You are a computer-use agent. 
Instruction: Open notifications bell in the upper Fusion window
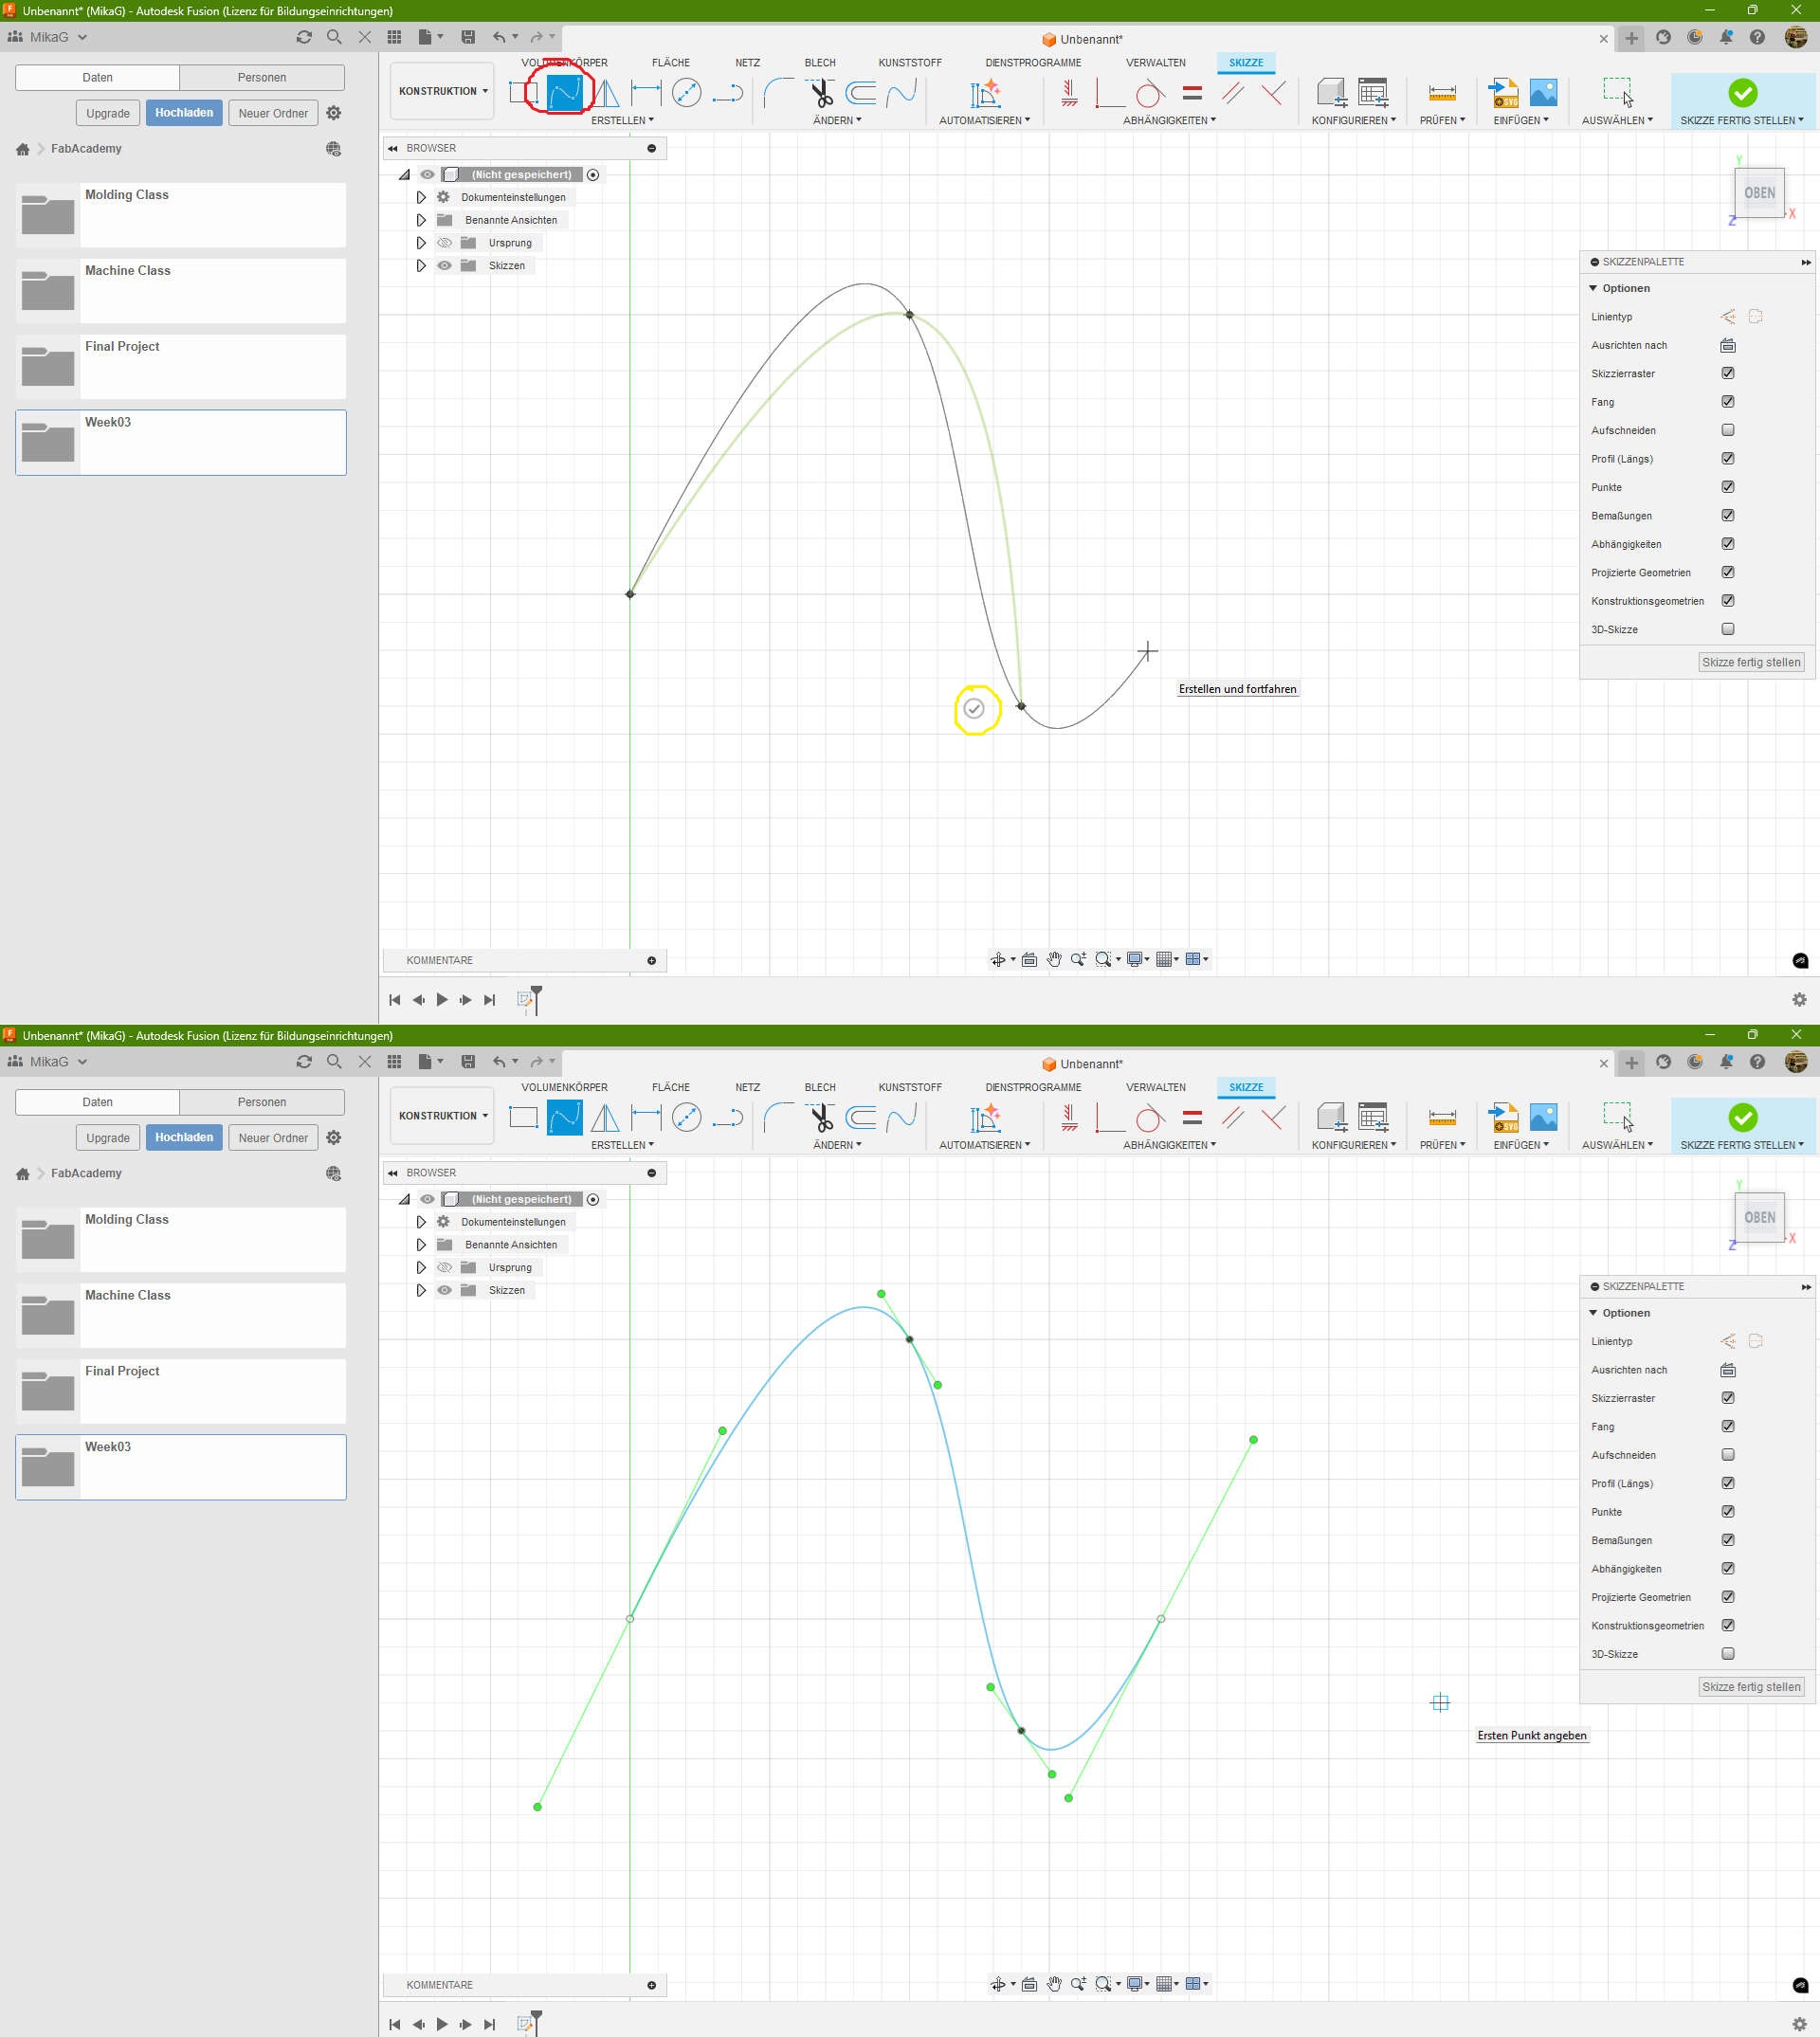(x=1726, y=37)
